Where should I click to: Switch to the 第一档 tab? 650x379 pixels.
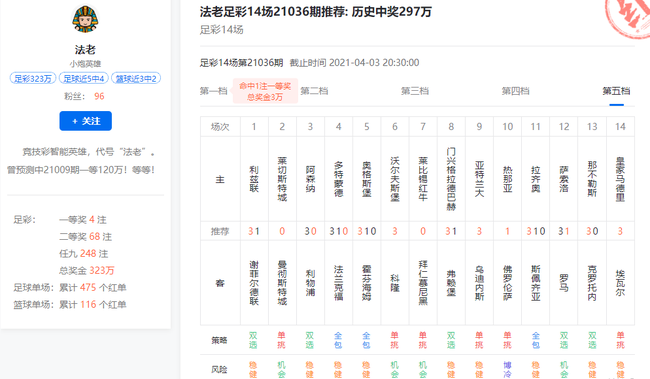213,91
